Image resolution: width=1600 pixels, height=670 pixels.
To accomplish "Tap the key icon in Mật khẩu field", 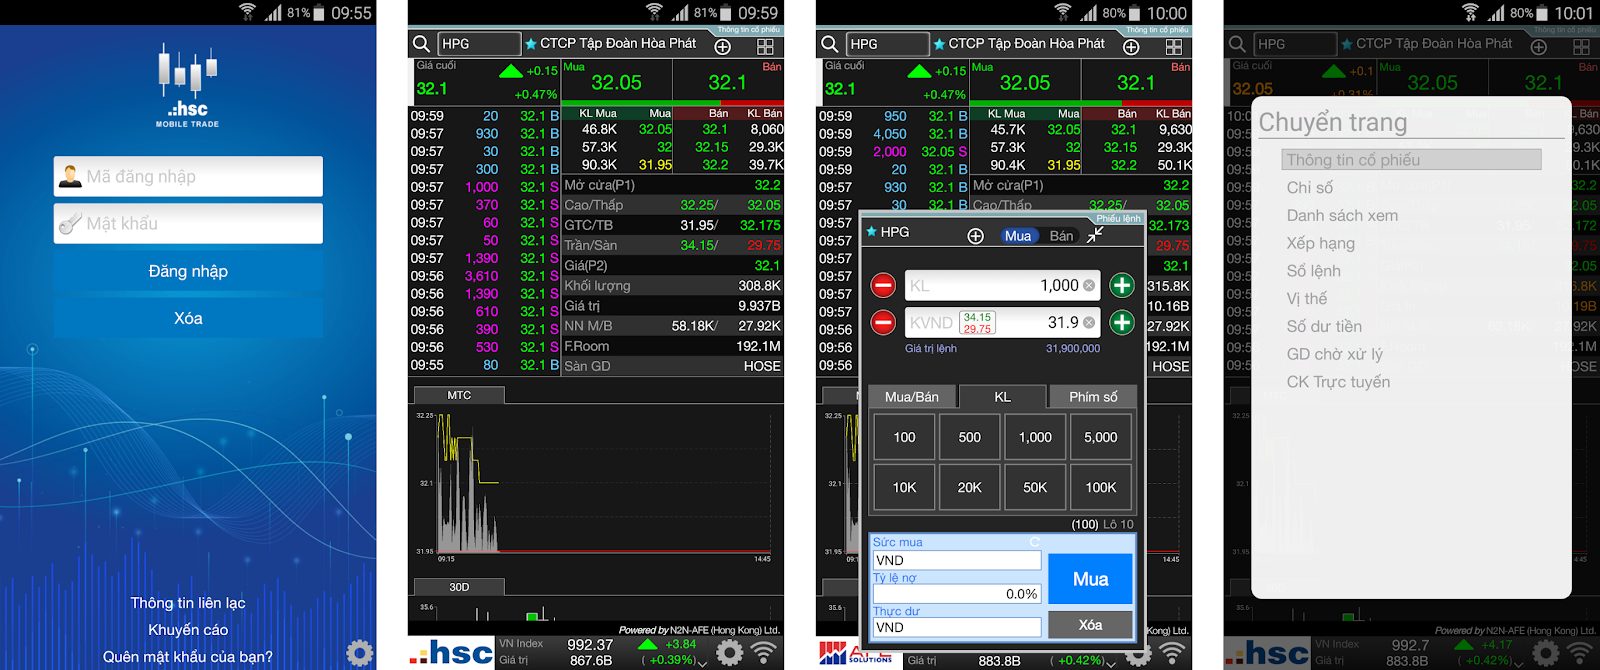I will [70, 224].
